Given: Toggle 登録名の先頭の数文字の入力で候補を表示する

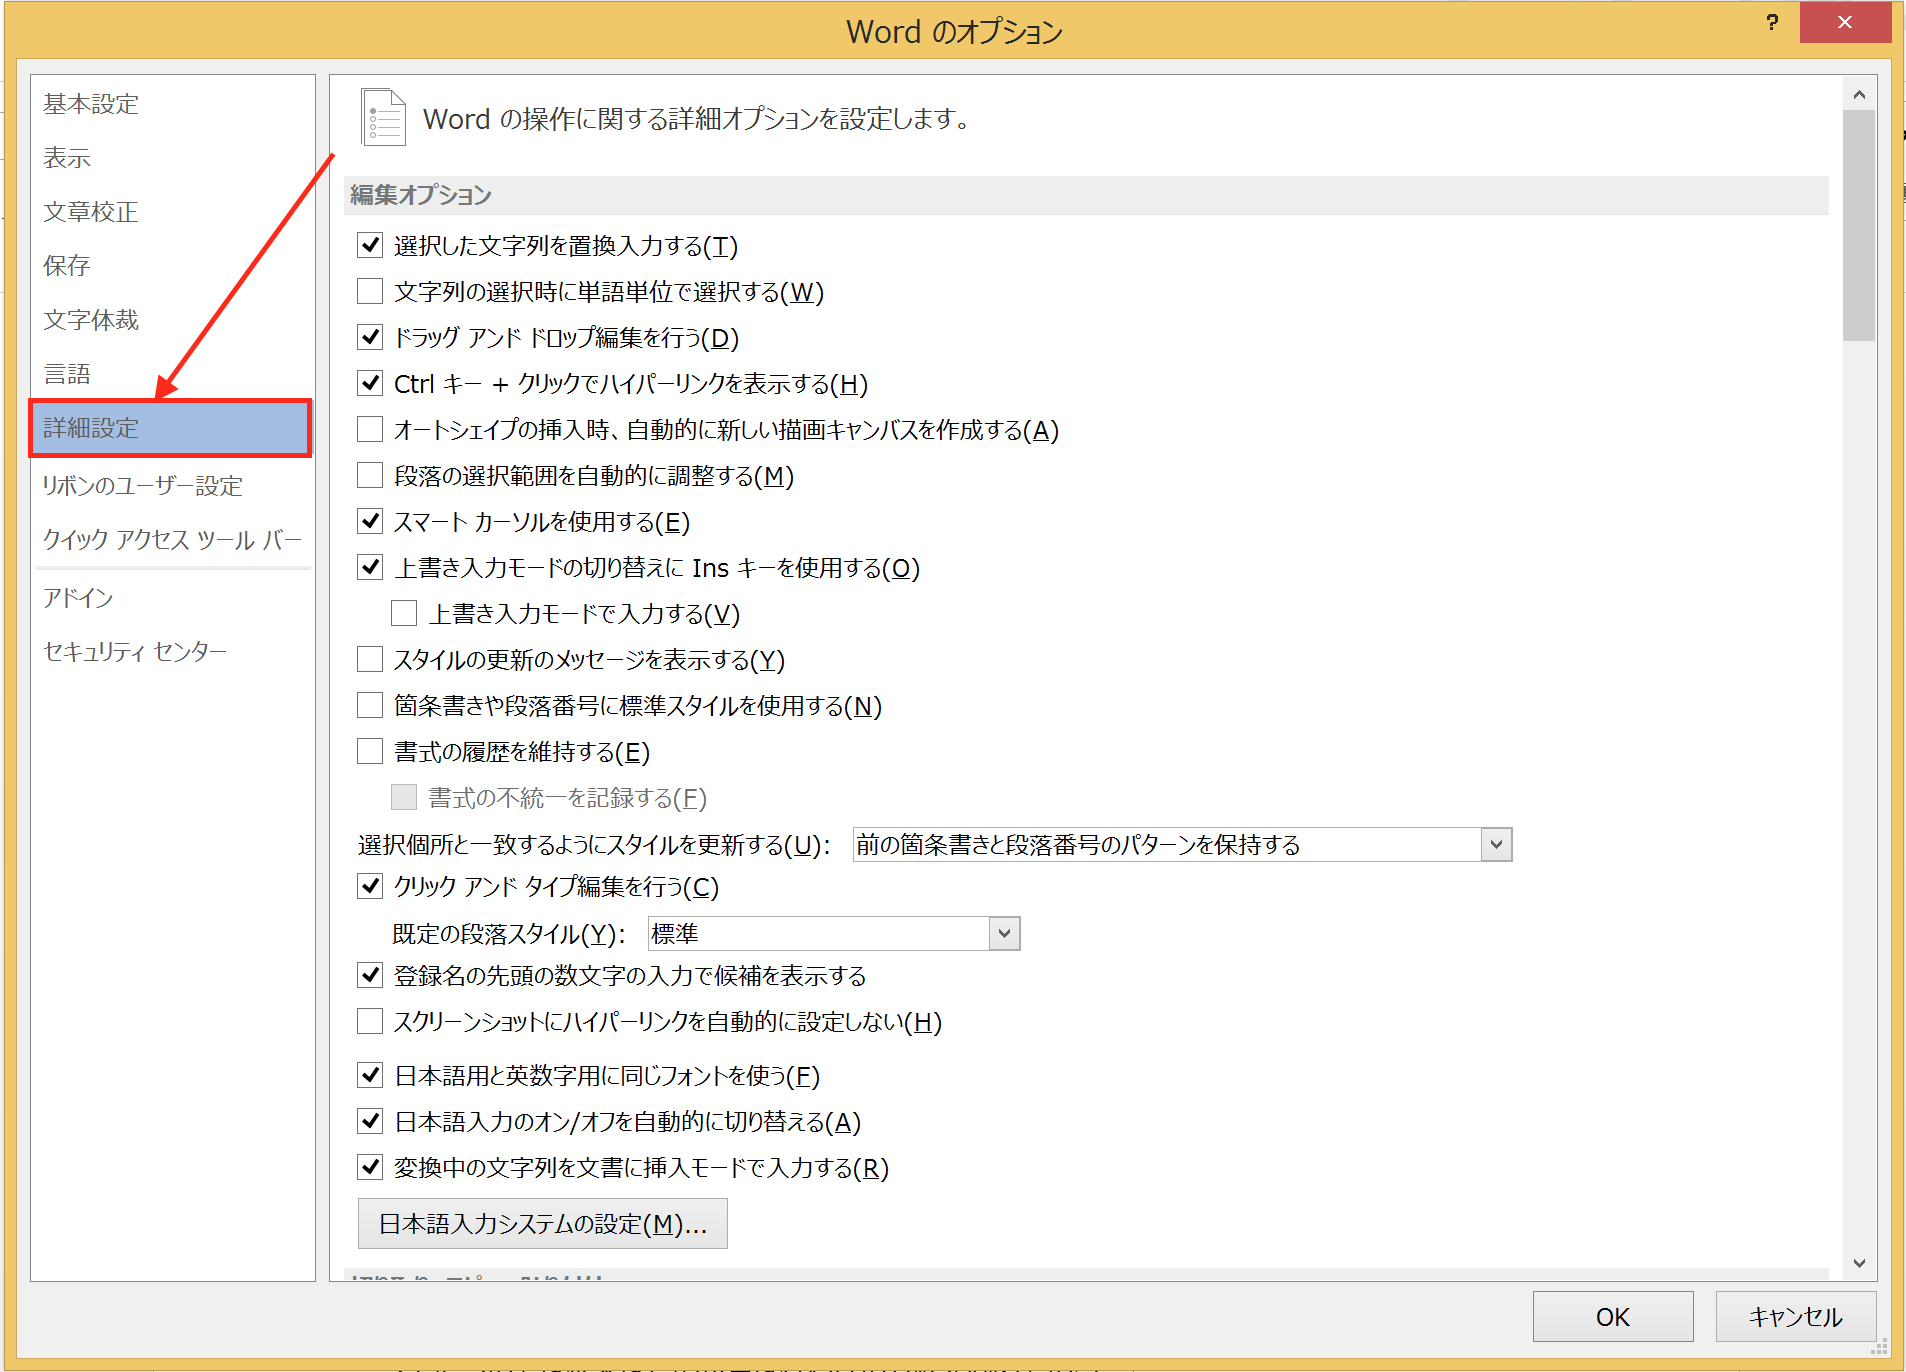Looking at the screenshot, I should coord(370,975).
